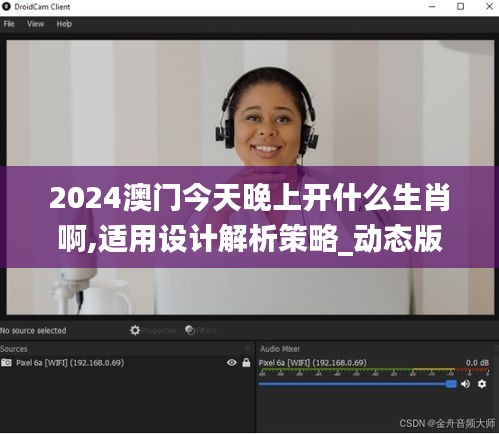Click the Properties gear icon

pyautogui.click(x=135, y=330)
